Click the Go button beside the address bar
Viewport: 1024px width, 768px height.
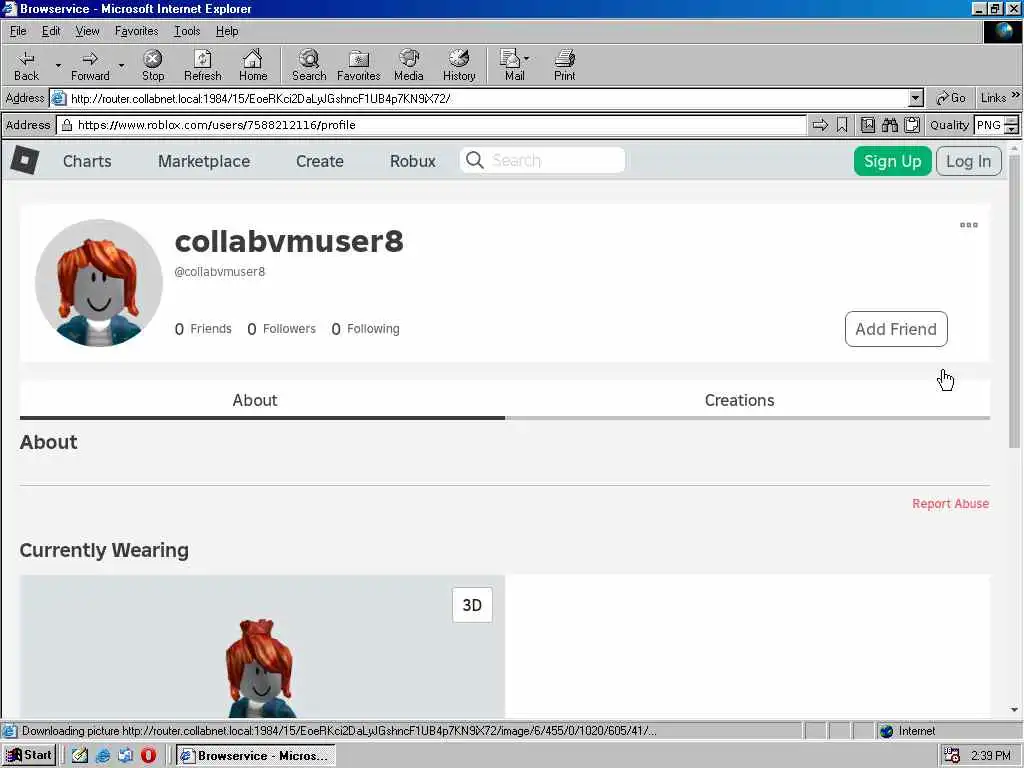(950, 98)
